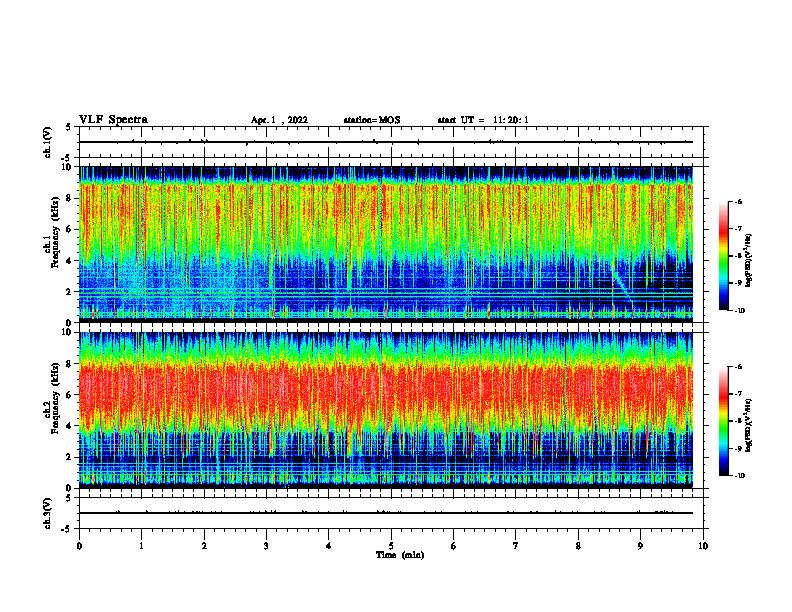The height and width of the screenshot is (612, 792).
Task: Click time axis tick label '5' under spectrograms
Action: tap(391, 546)
